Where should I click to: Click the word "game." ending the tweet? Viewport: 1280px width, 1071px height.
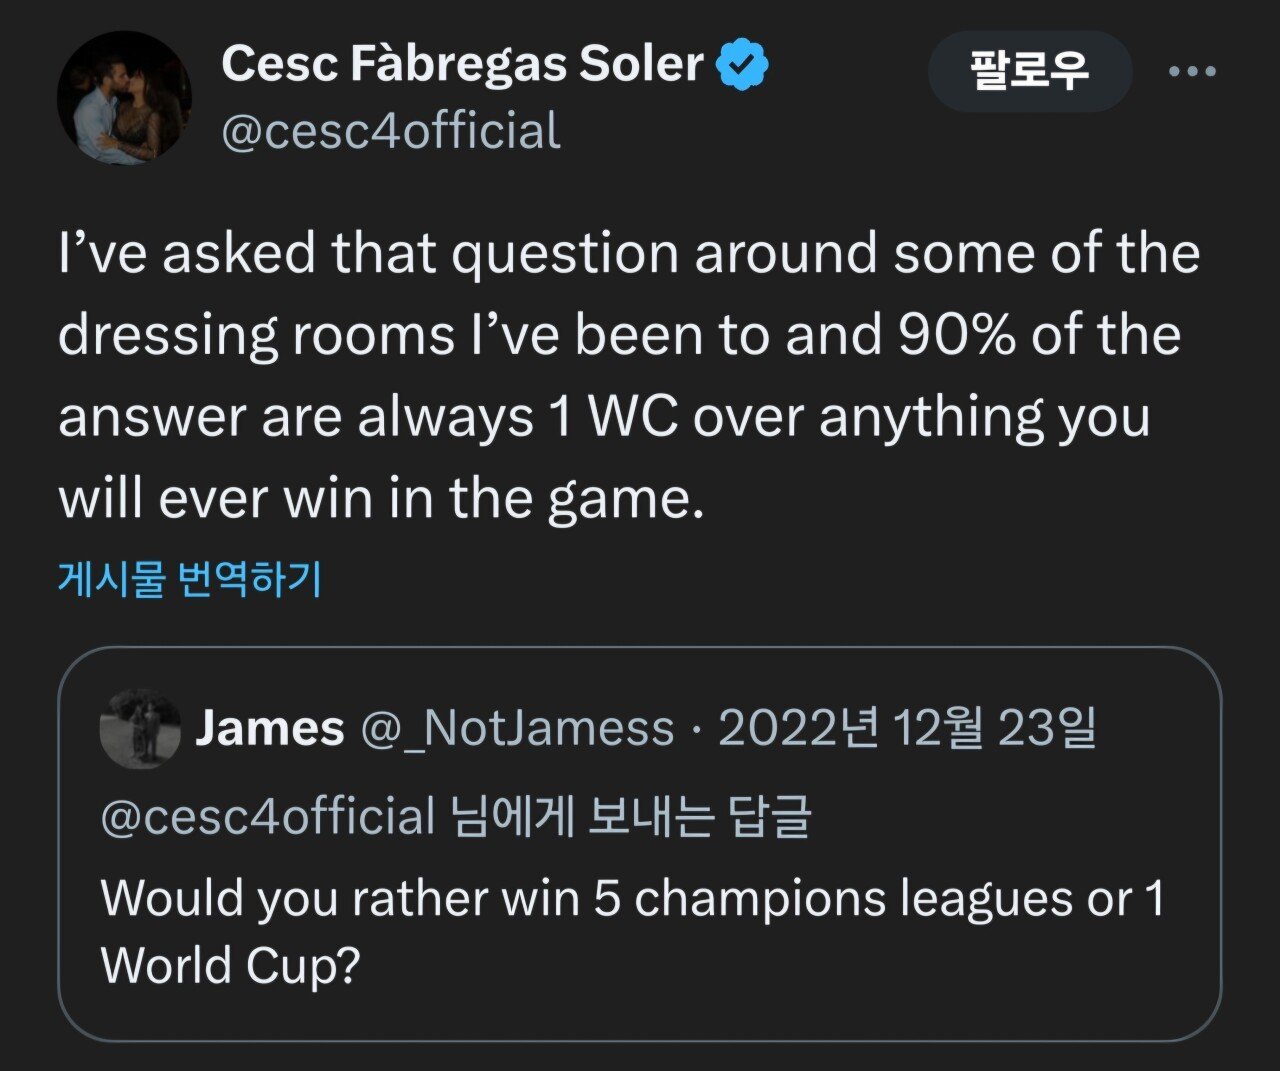click(x=625, y=499)
